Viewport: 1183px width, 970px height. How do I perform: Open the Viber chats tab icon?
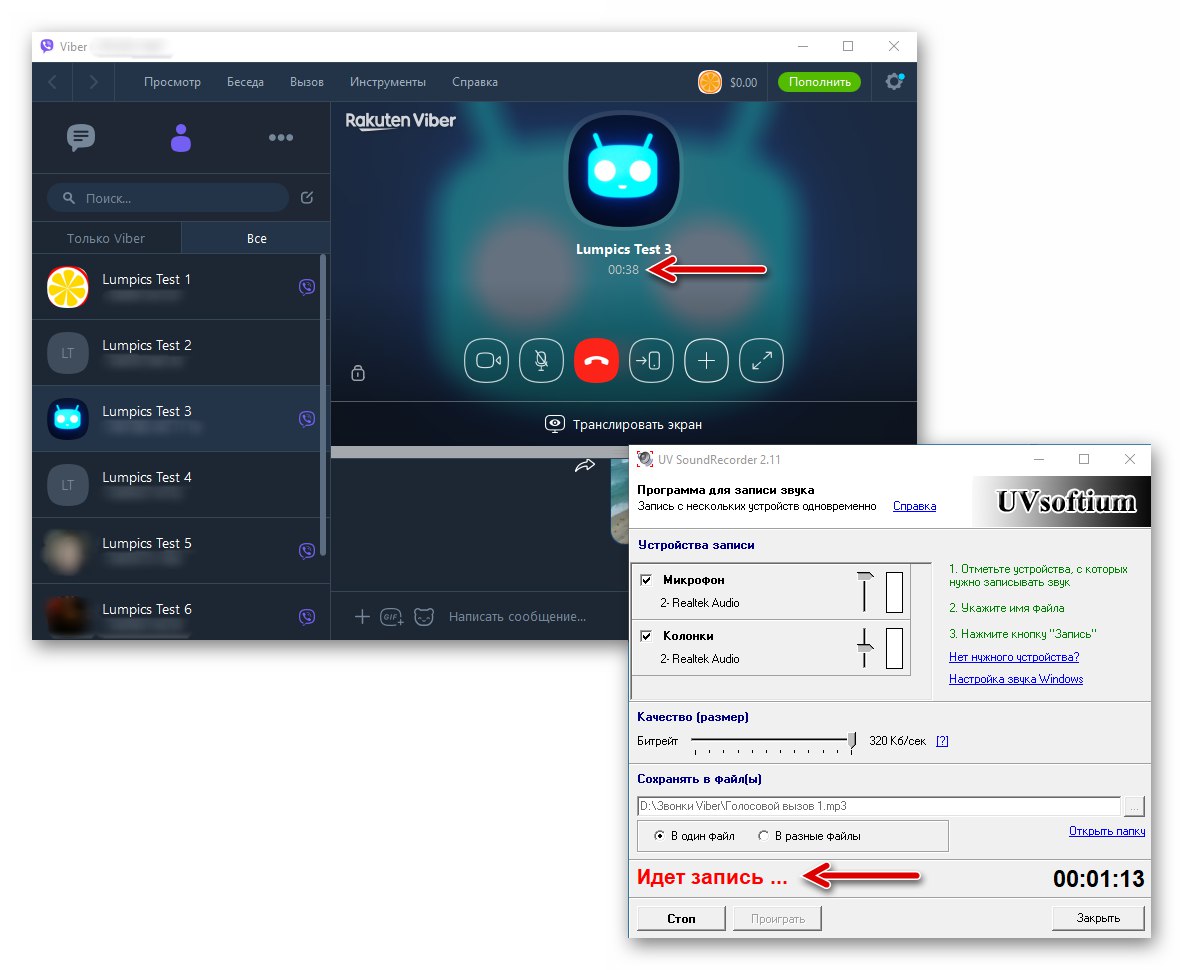click(81, 137)
